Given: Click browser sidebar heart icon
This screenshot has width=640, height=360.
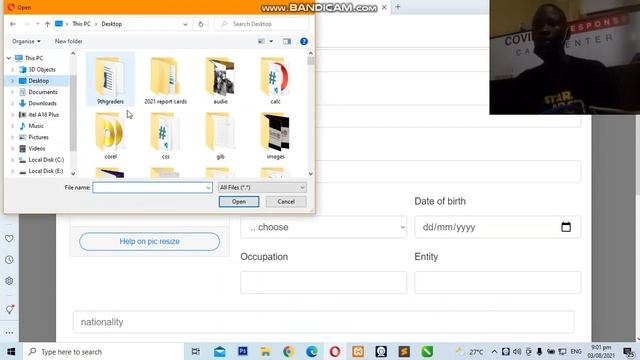Looking at the screenshot, I should coord(9,238).
